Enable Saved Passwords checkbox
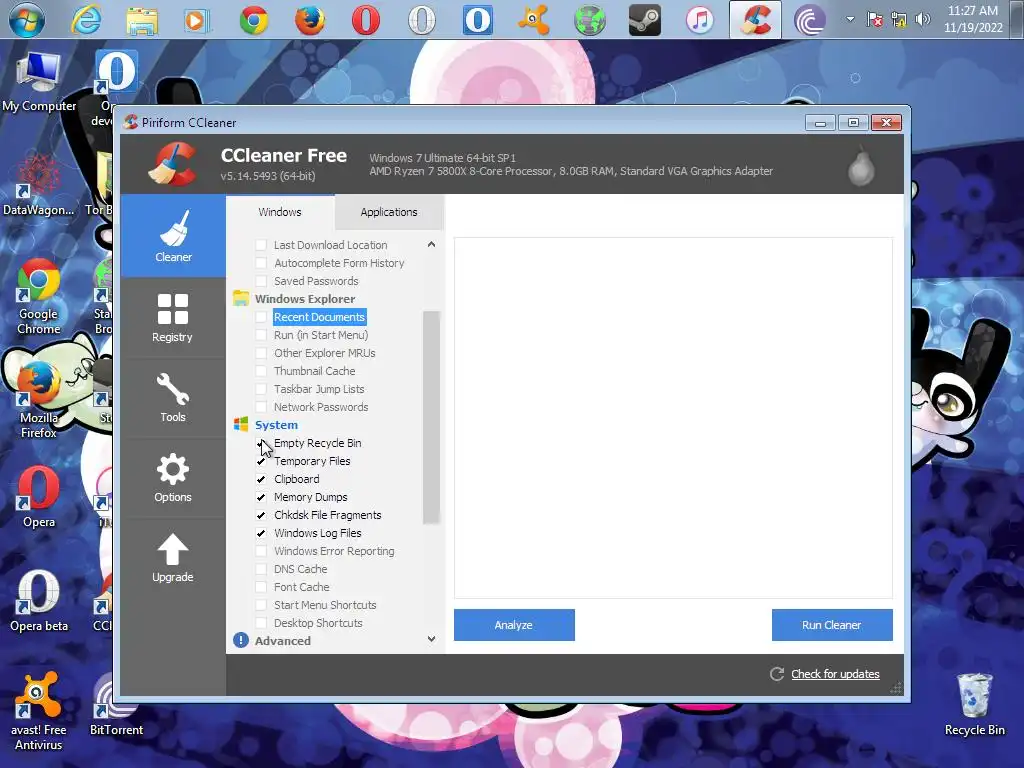 261,281
